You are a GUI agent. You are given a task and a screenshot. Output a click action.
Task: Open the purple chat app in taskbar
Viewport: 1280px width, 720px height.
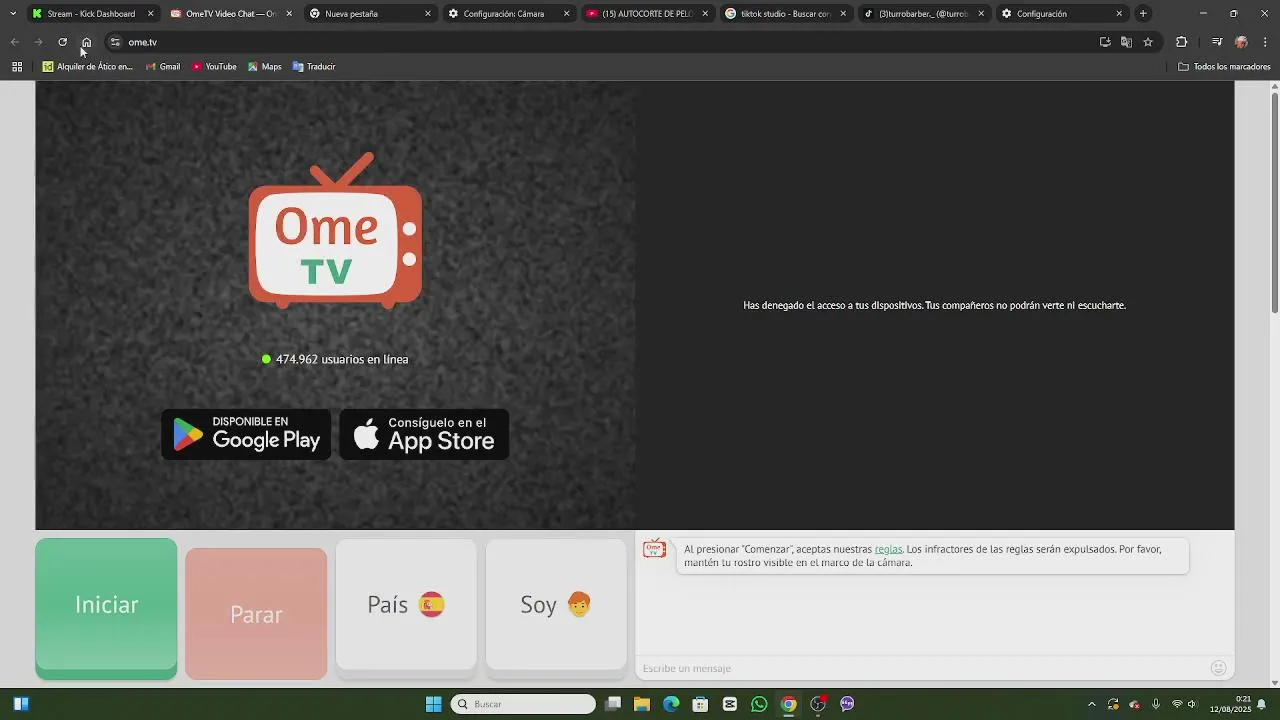tap(847, 704)
